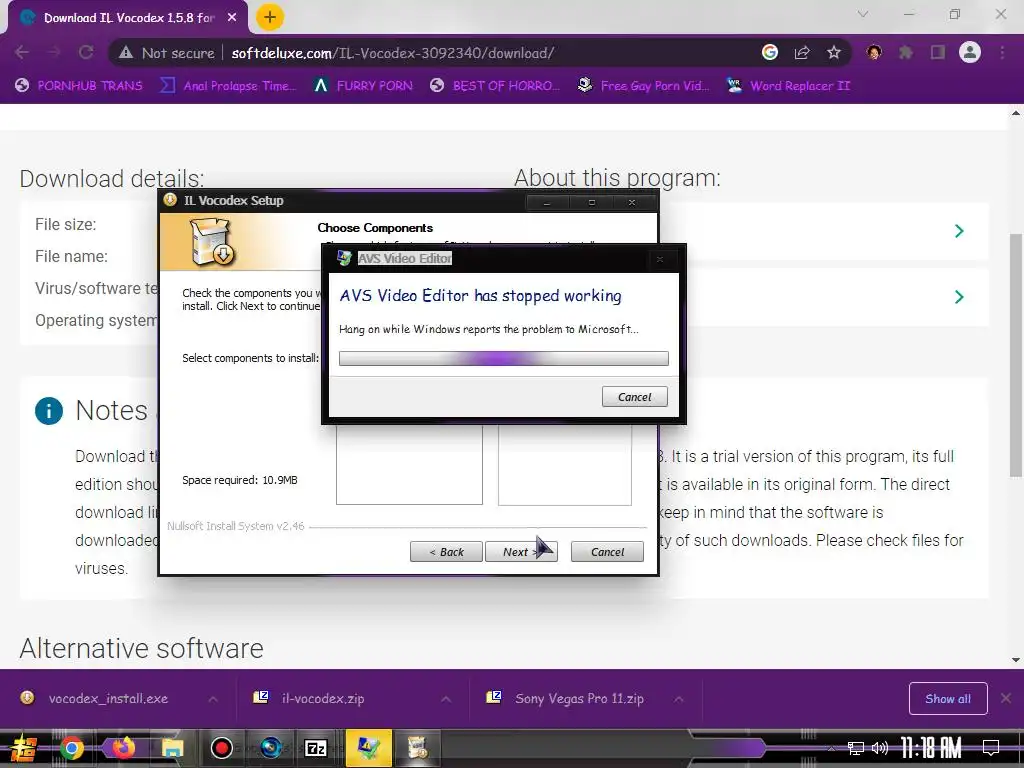This screenshot has width=1024, height=768.
Task: Click the scrollbar up arrow
Action: (x=1016, y=113)
